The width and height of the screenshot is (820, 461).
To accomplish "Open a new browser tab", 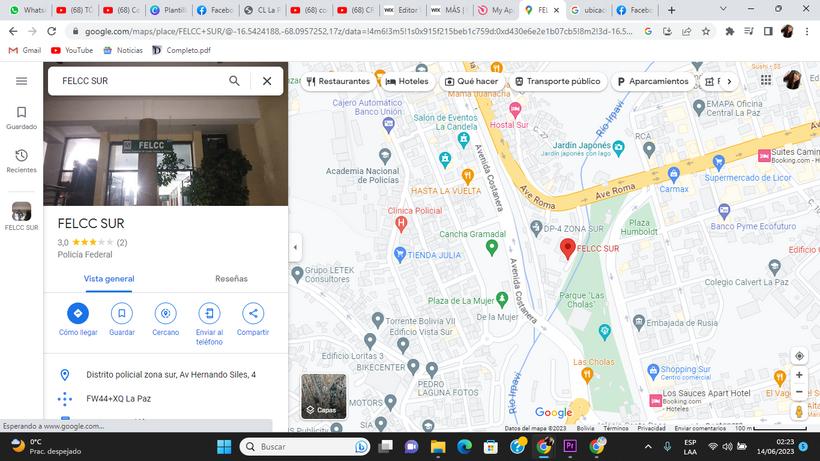I will click(x=671, y=10).
